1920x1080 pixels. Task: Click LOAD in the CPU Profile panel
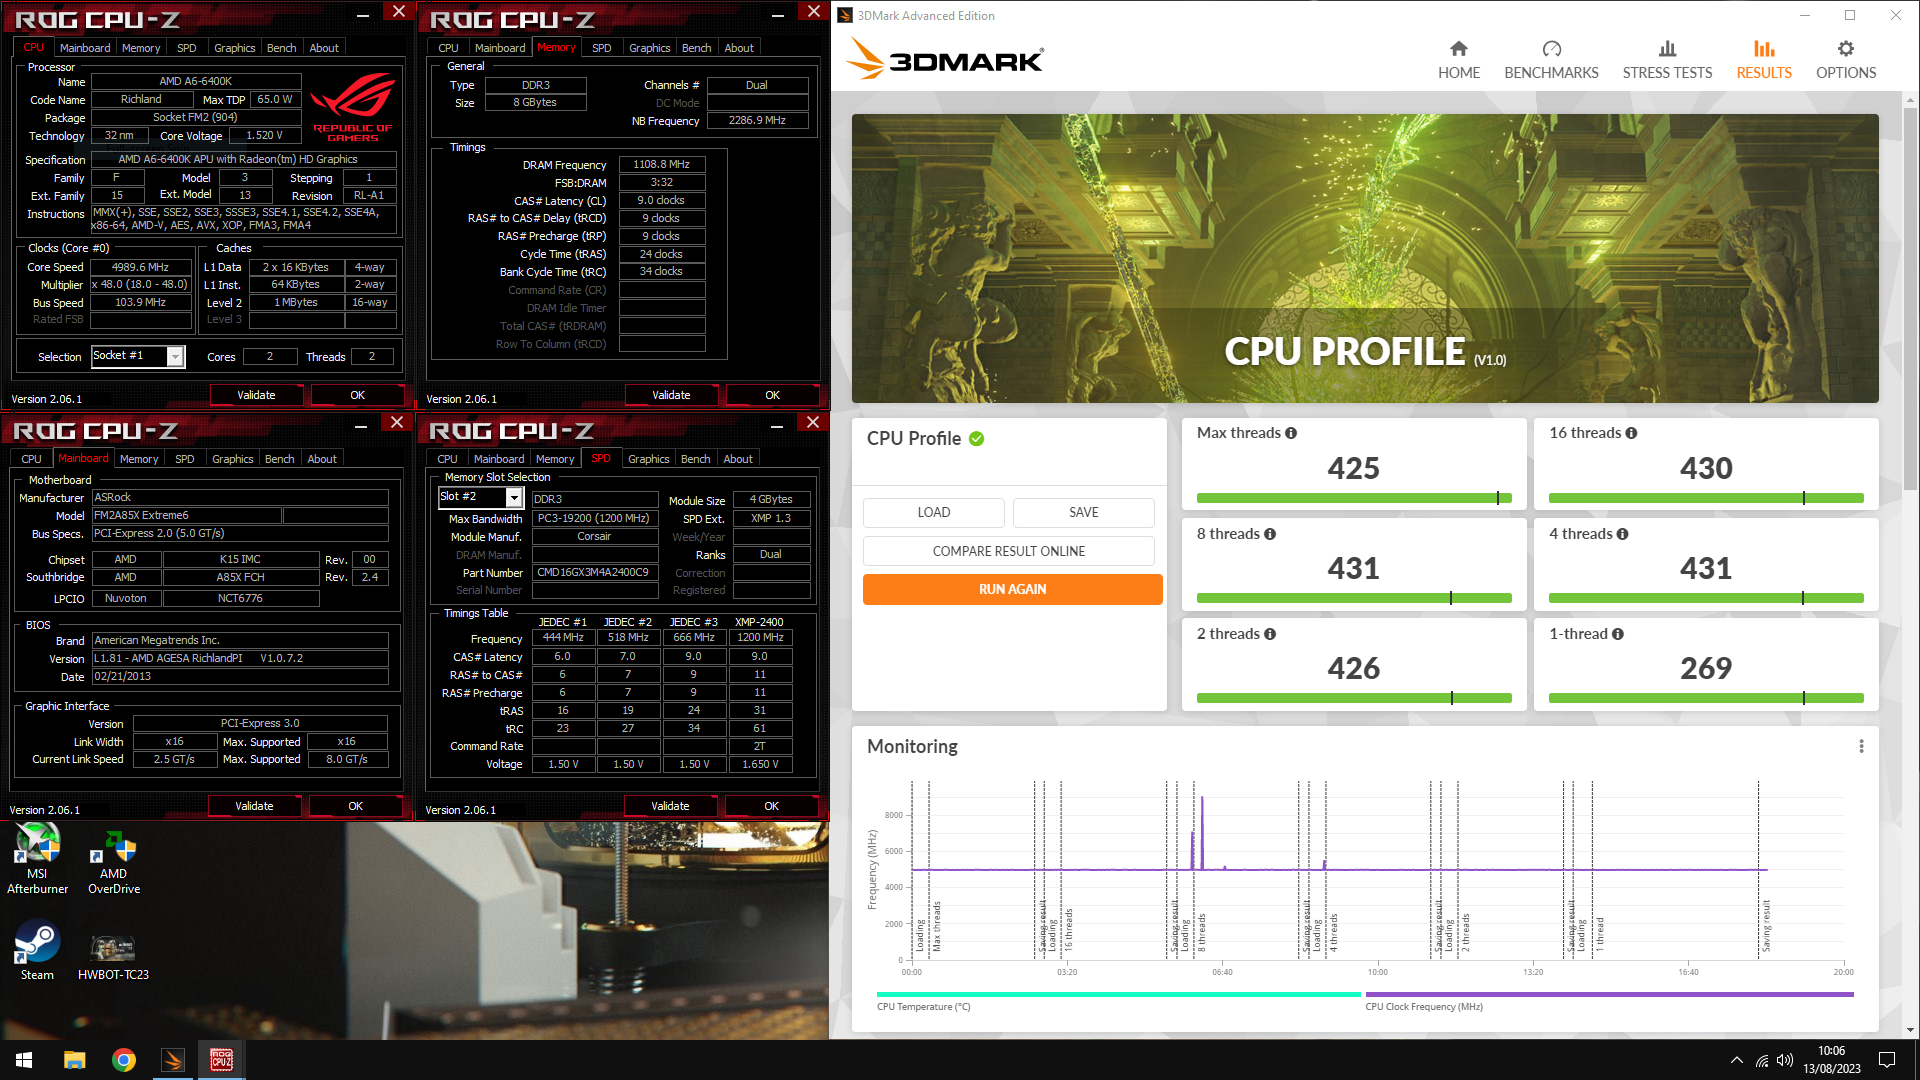click(934, 512)
